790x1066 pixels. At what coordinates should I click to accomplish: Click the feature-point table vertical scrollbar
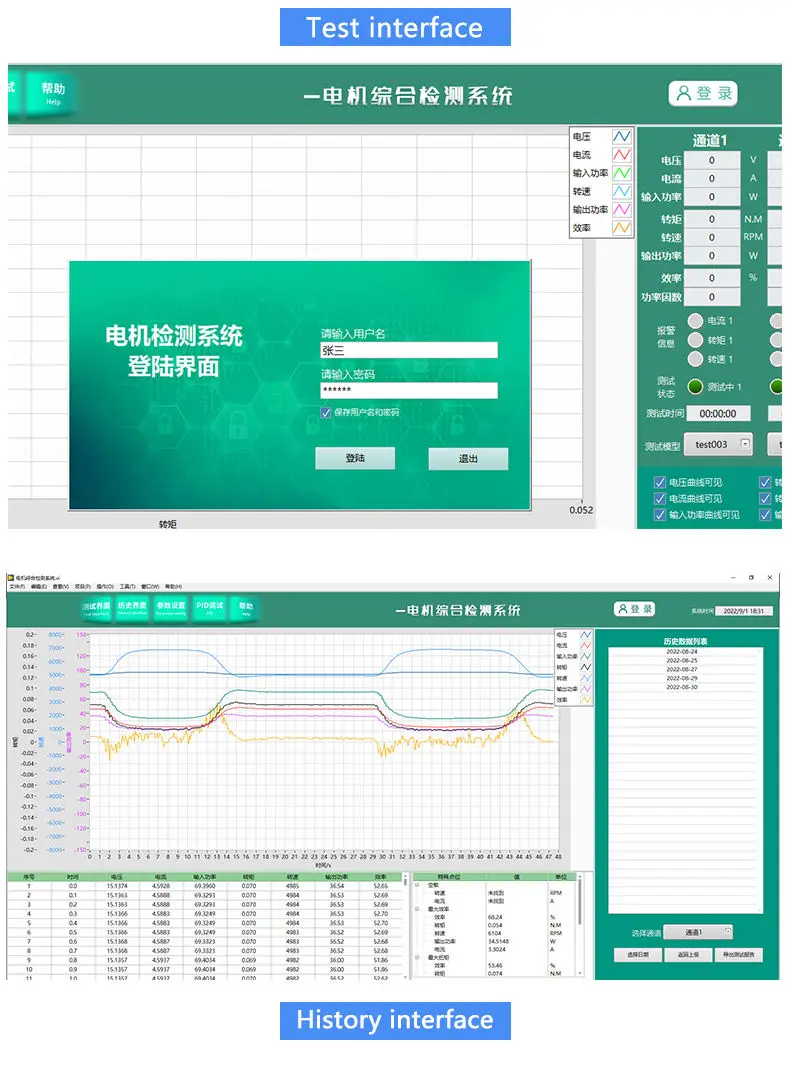click(x=581, y=925)
